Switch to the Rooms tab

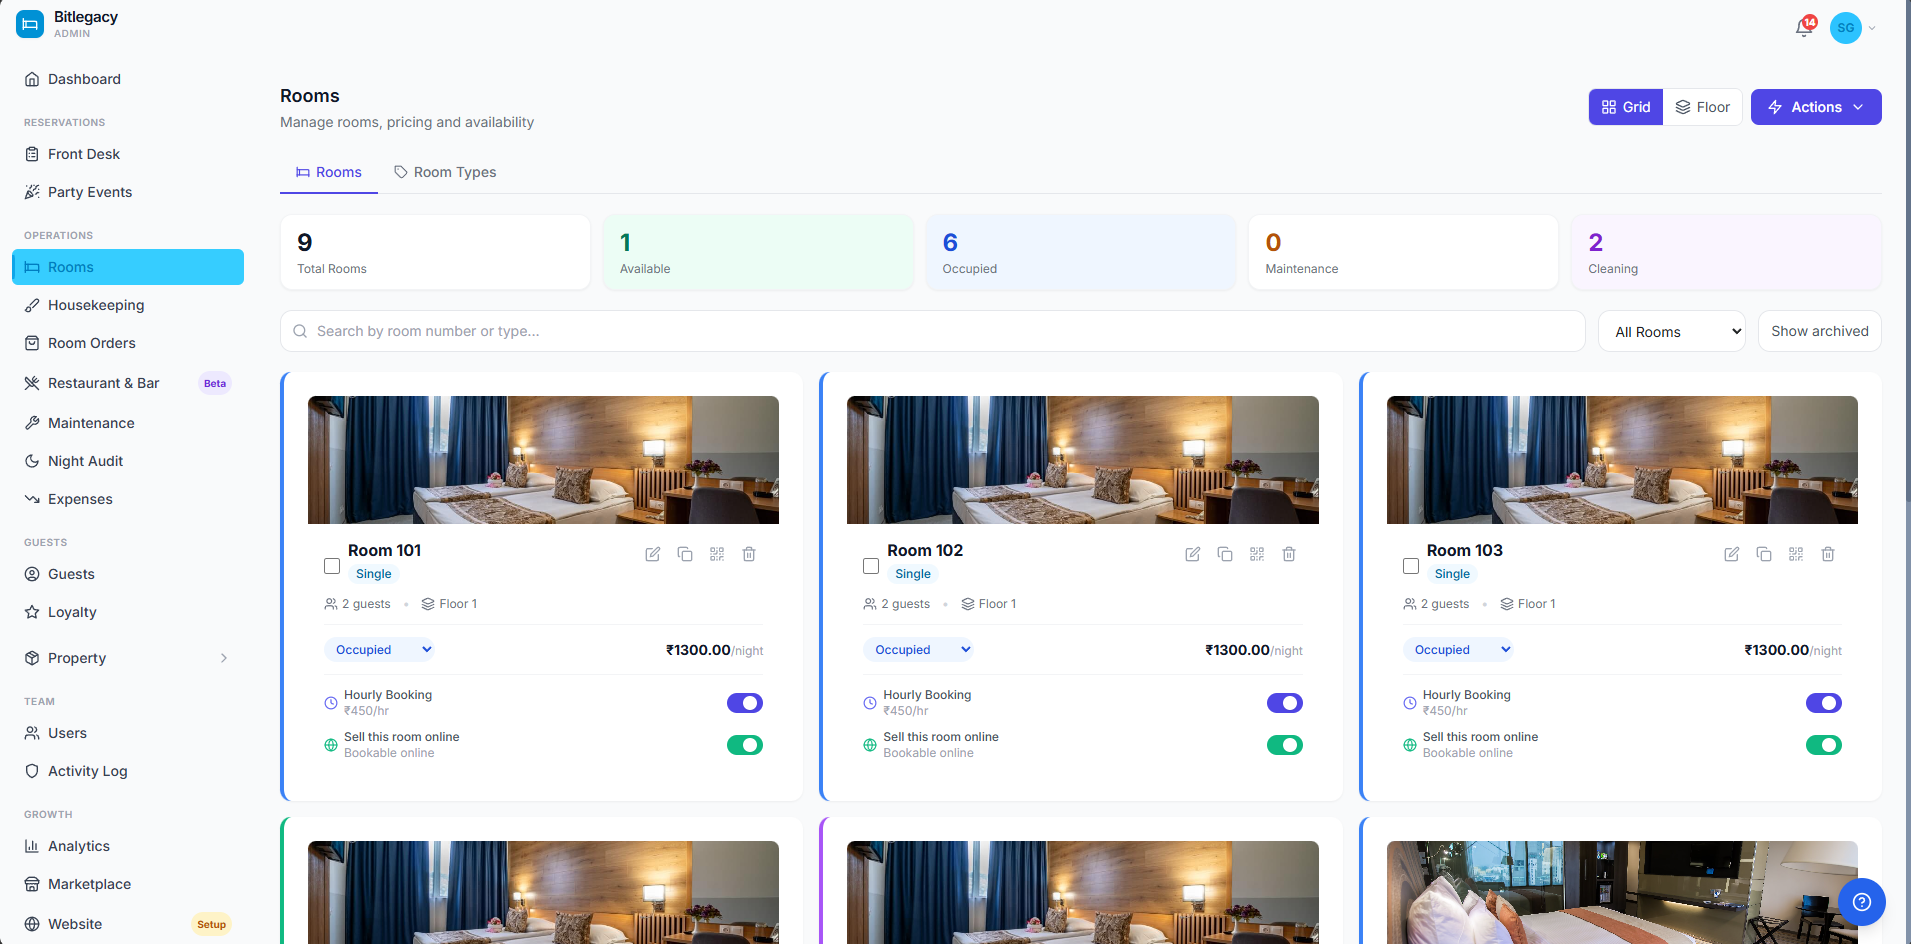tap(329, 172)
